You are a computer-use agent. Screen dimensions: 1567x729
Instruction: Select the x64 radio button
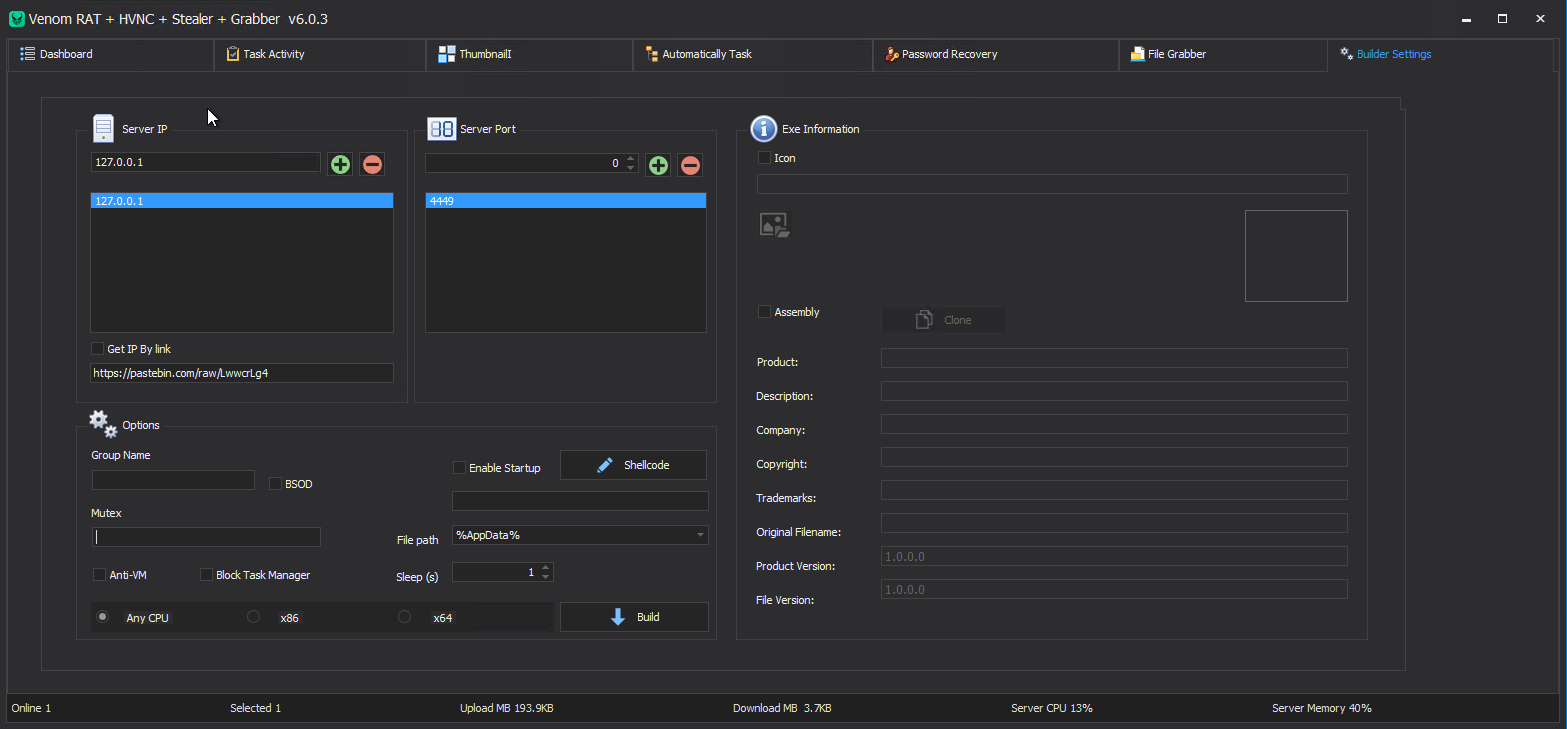404,617
